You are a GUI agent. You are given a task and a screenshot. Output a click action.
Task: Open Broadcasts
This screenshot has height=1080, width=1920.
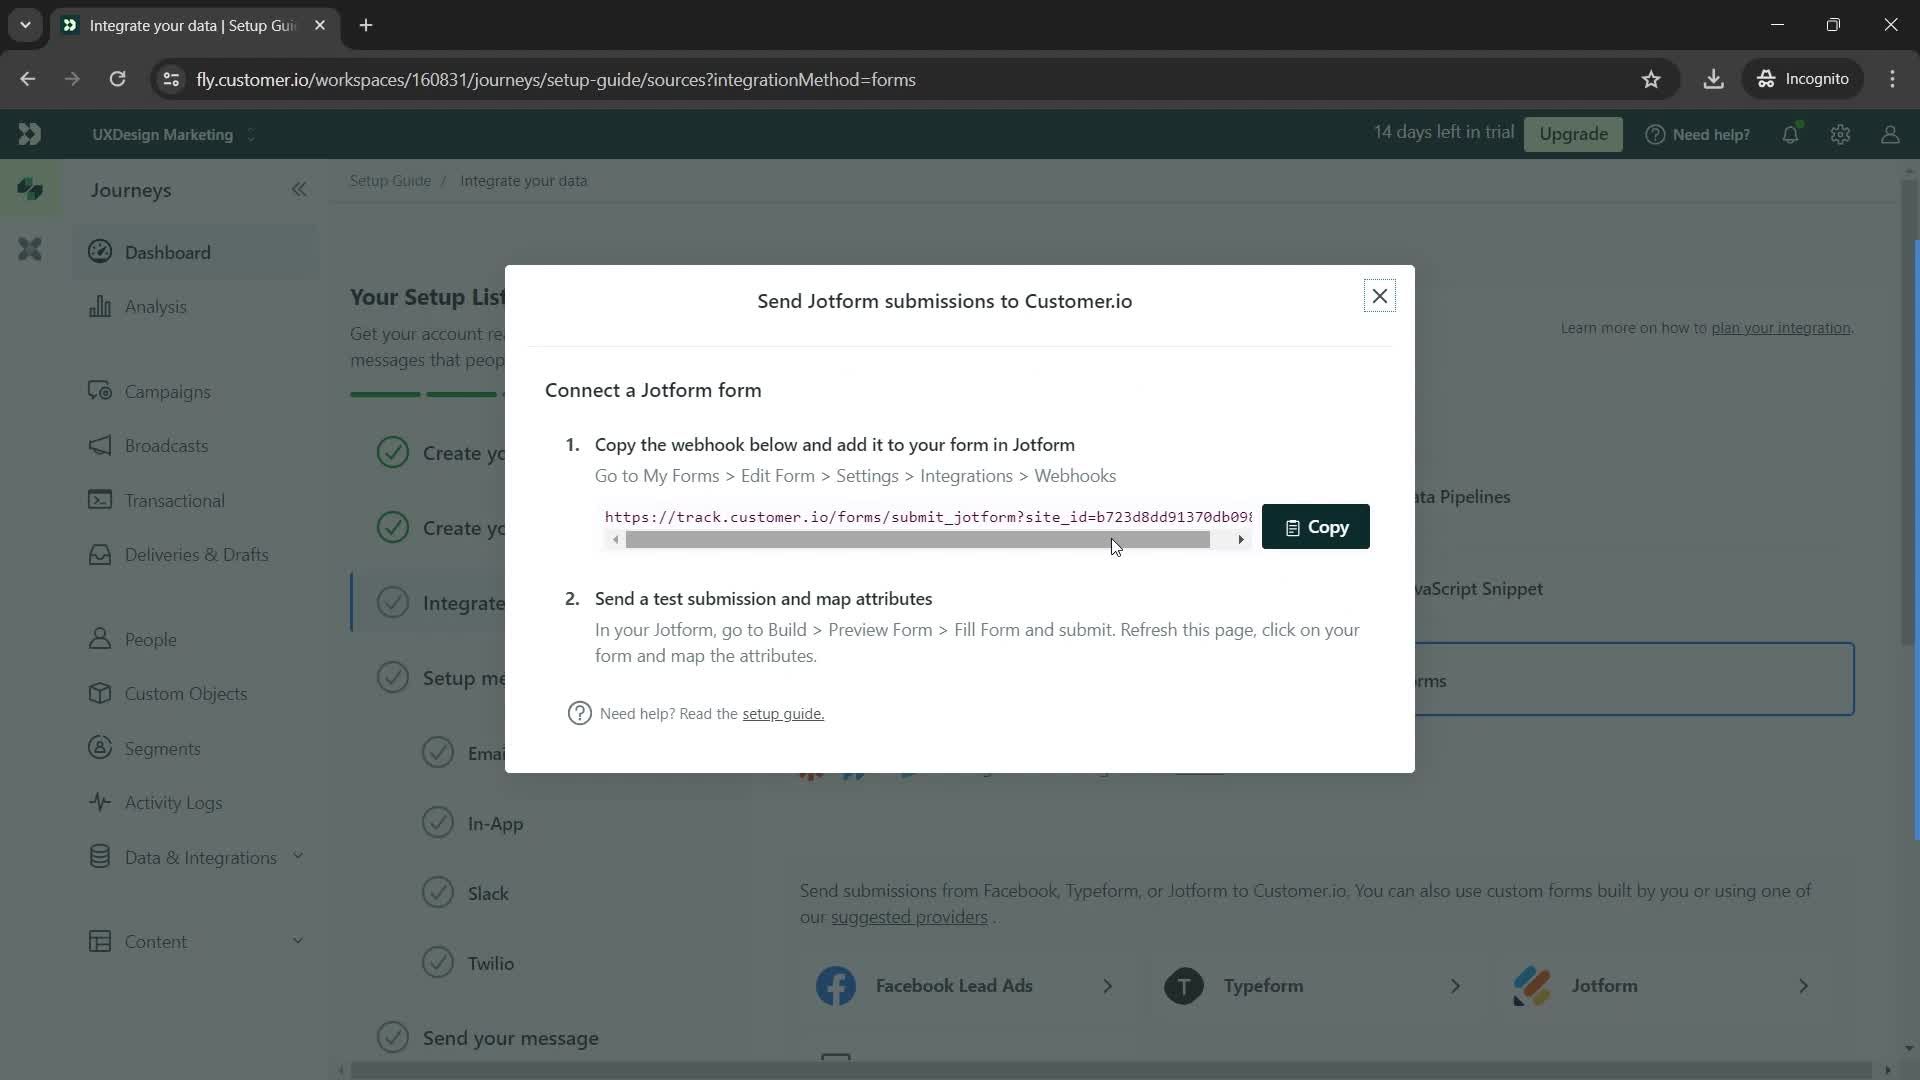point(195,446)
